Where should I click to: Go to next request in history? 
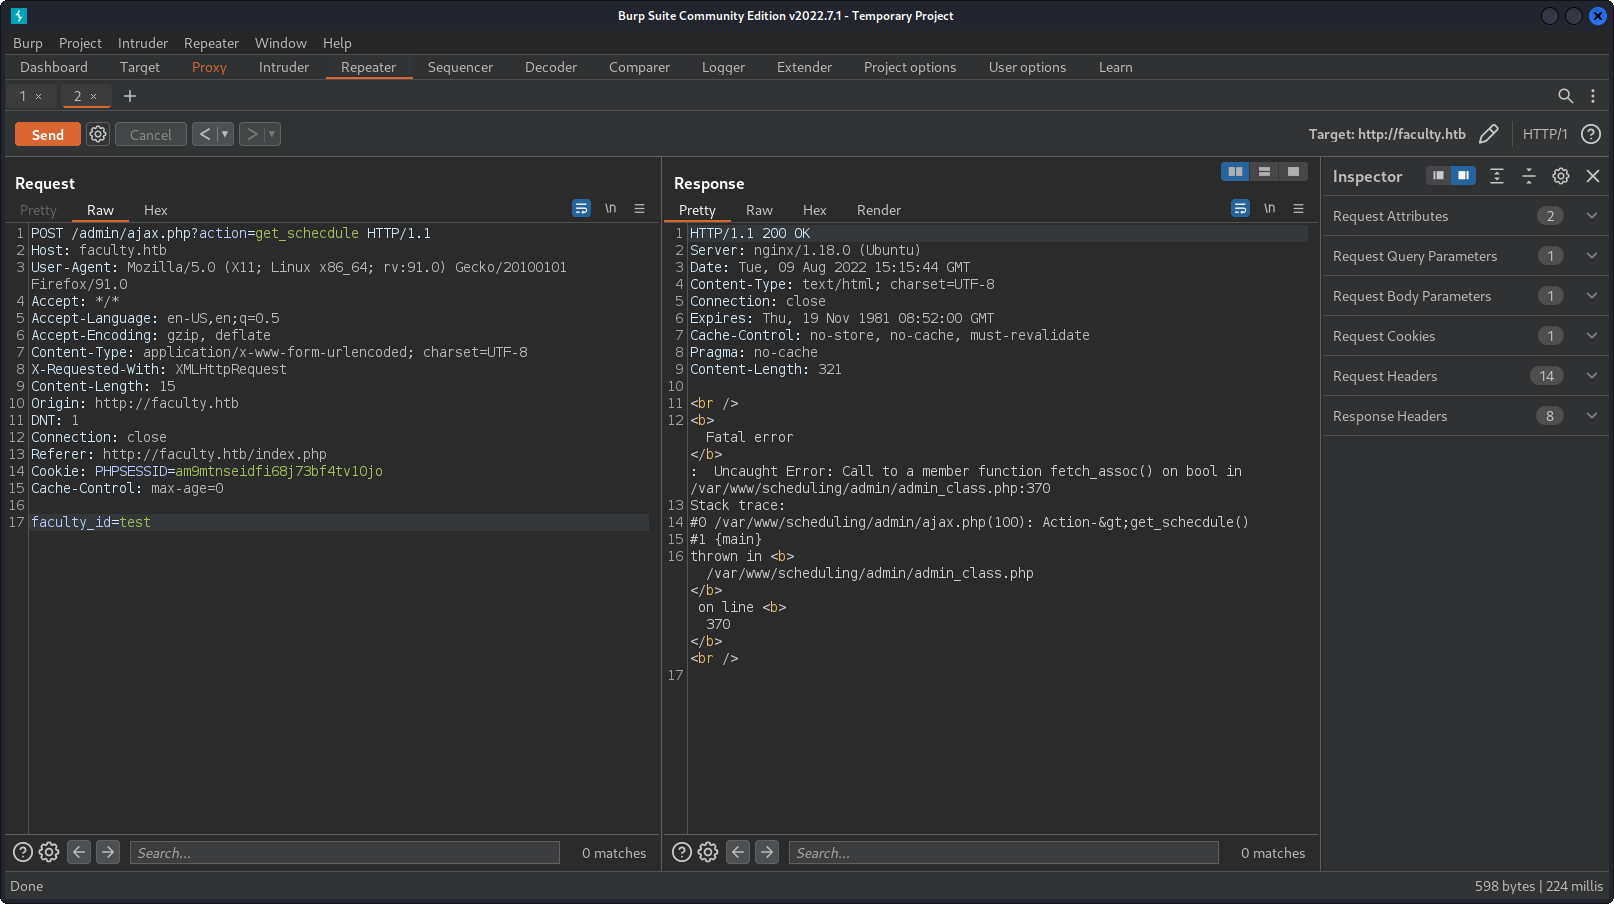pyautogui.click(x=252, y=134)
